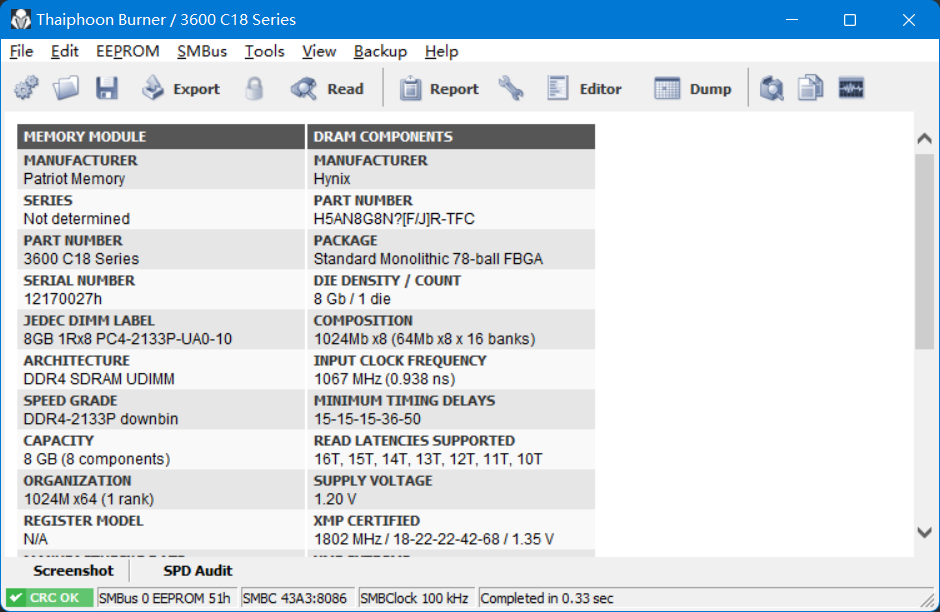Viewport: 940px width, 612px height.
Task: Click the copy documents icon
Action: click(810, 89)
